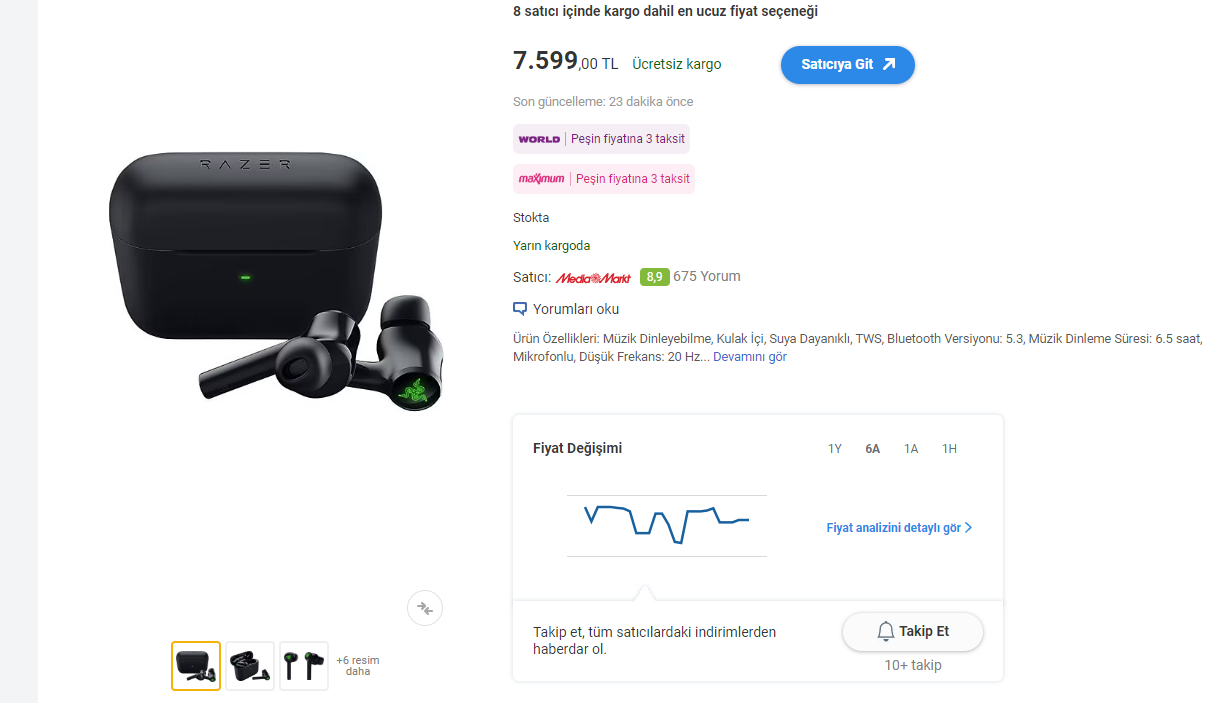This screenshot has height=703, width=1217.
Task: Open Fiyat analizini detaylı gör chevron link
Action: click(x=899, y=528)
